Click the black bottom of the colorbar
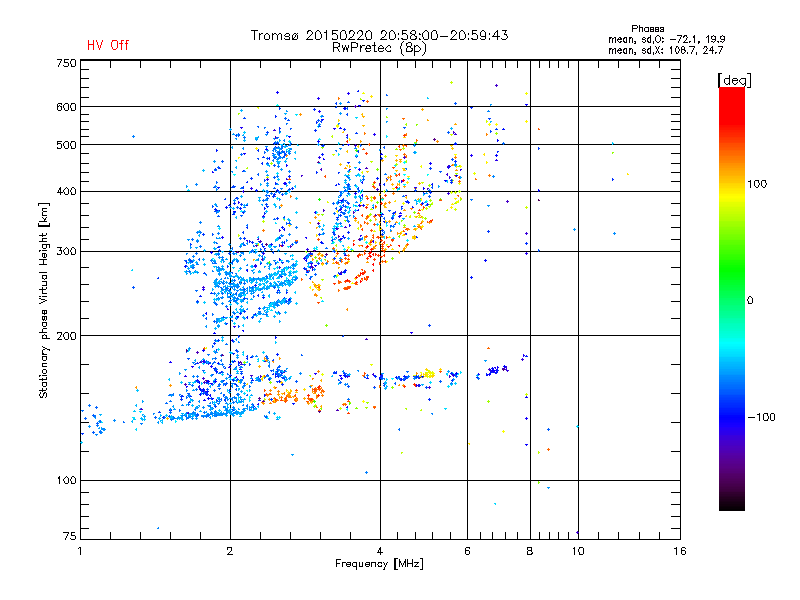The width and height of the screenshot is (800, 600). tap(732, 504)
